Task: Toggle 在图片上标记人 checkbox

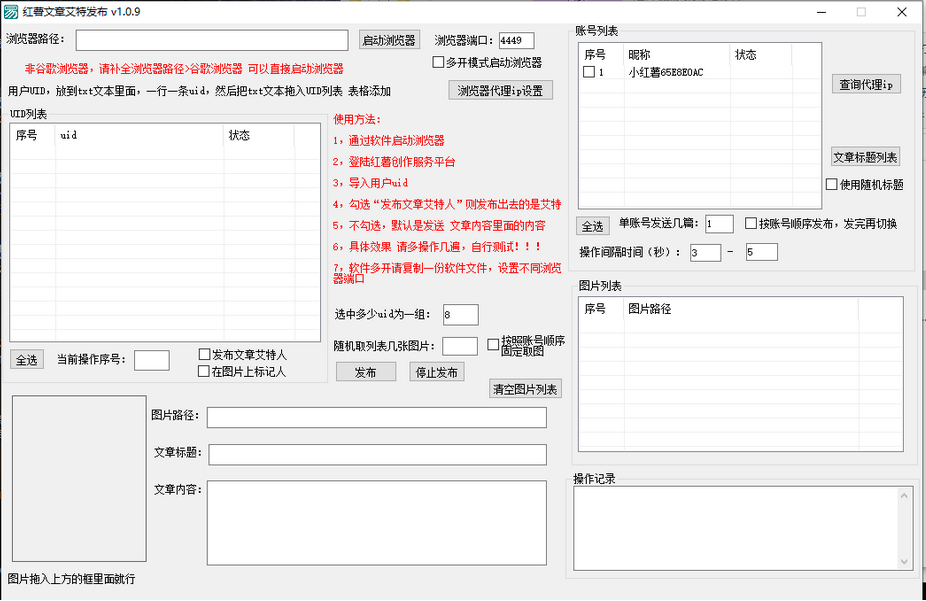Action: (x=204, y=371)
